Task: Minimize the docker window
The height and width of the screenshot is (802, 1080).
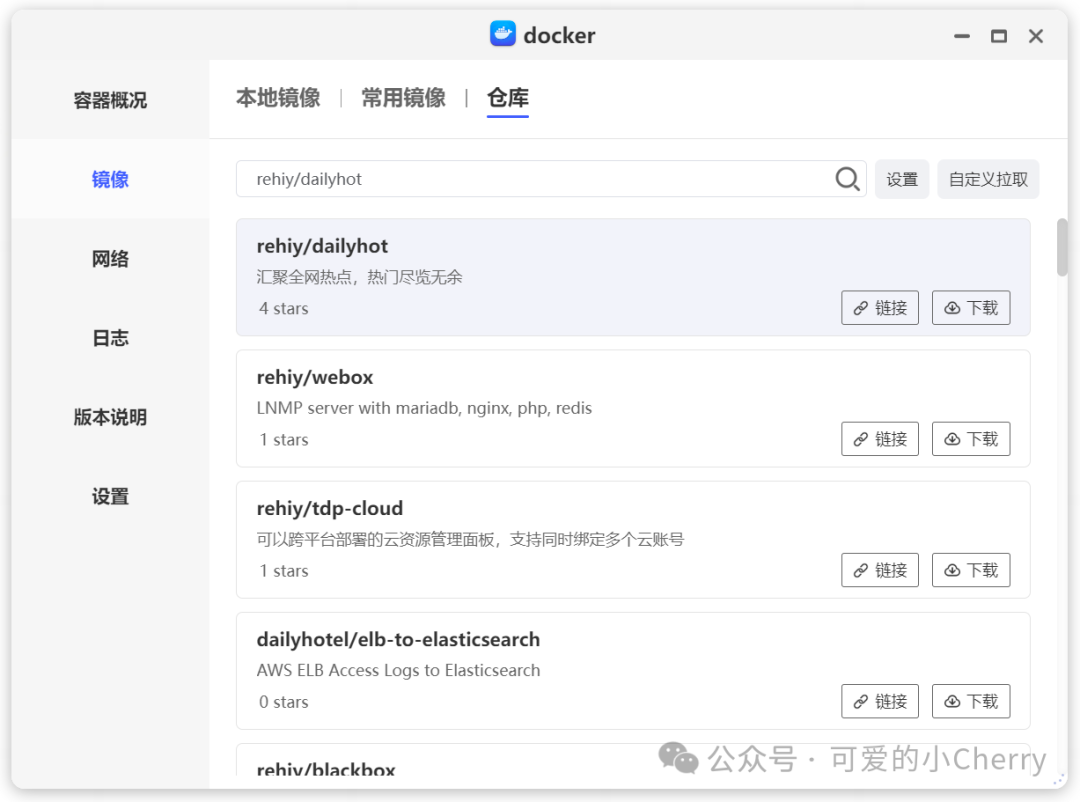Action: 962,36
